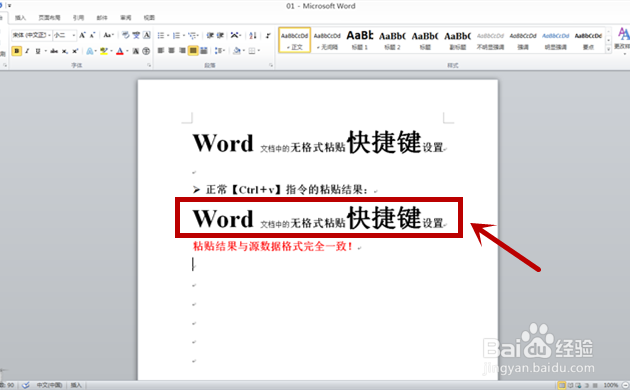Screen dimensions: 630x390
Task: Apply Text Effects icon
Action: click(x=90, y=51)
